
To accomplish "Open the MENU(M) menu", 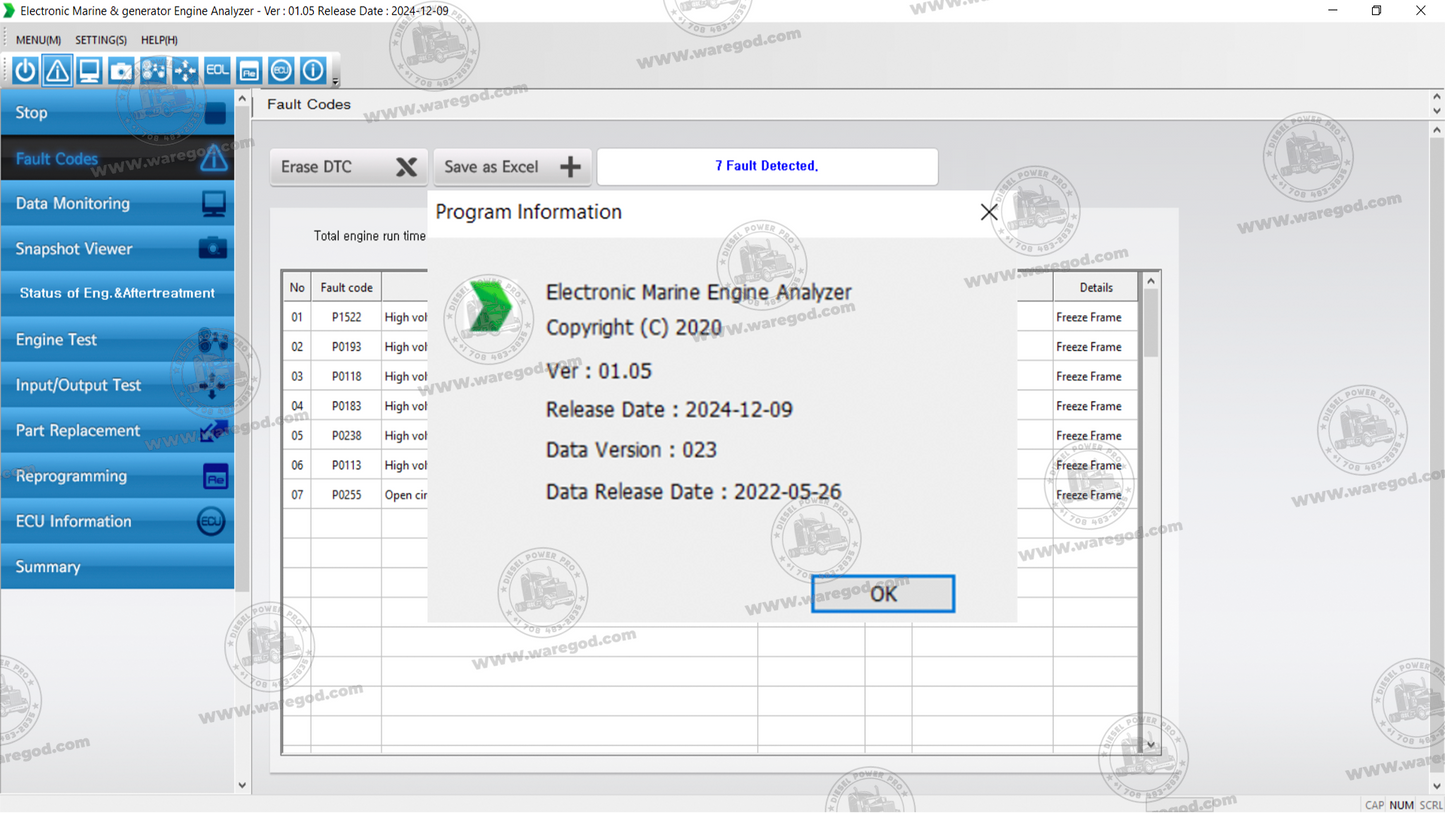I will coord(36,40).
